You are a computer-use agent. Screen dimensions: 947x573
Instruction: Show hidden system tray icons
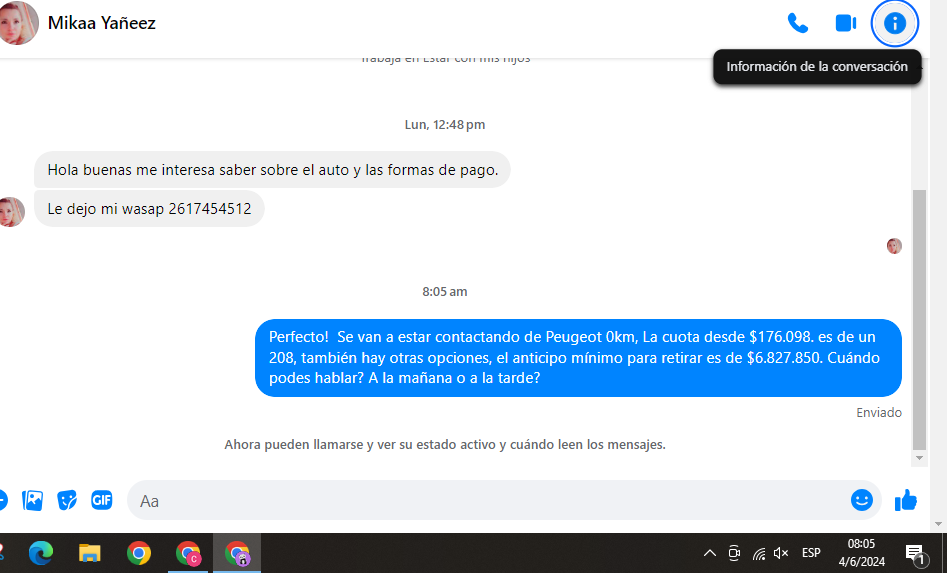tap(710, 553)
